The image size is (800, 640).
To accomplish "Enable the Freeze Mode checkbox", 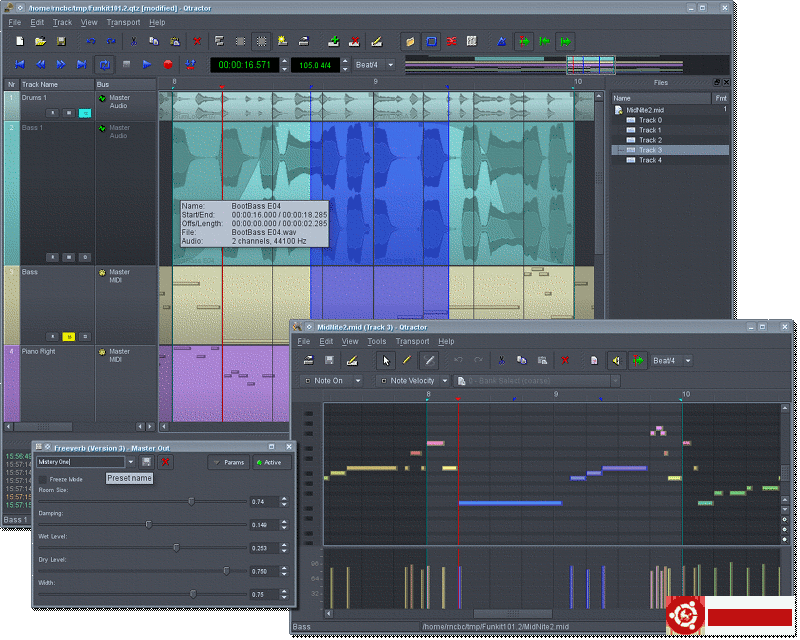I will coord(43,480).
